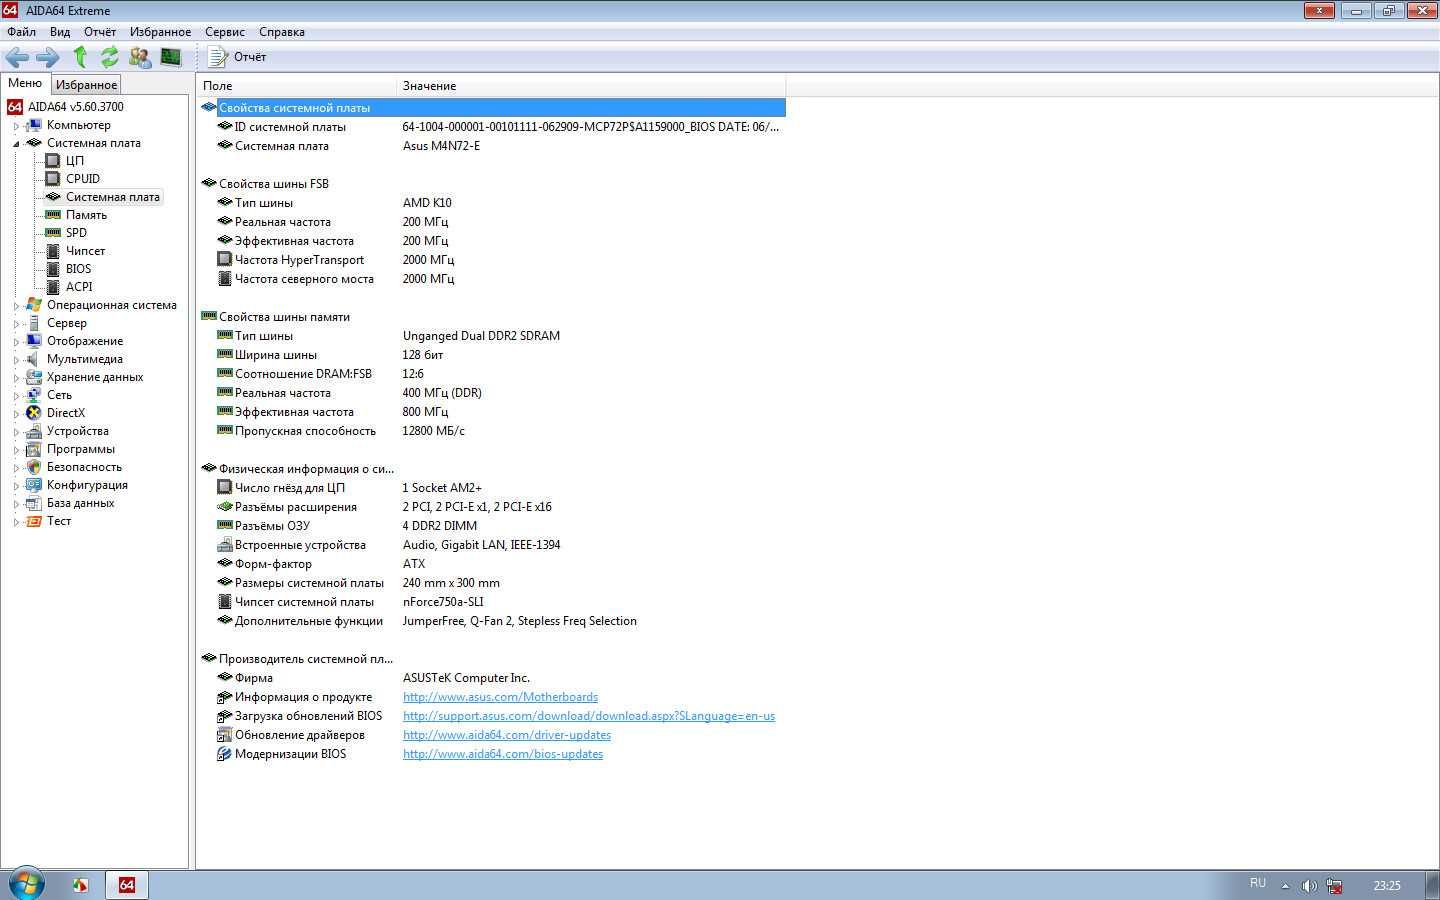This screenshot has width=1440, height=900.
Task: Click the База данных tree icon
Action: tap(34, 503)
